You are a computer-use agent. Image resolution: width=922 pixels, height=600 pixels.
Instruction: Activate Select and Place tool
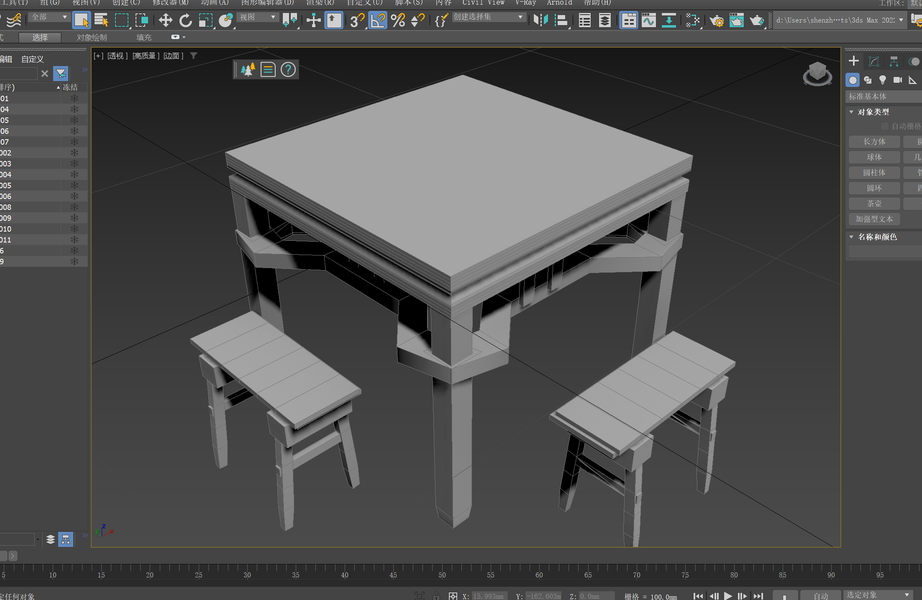225,21
